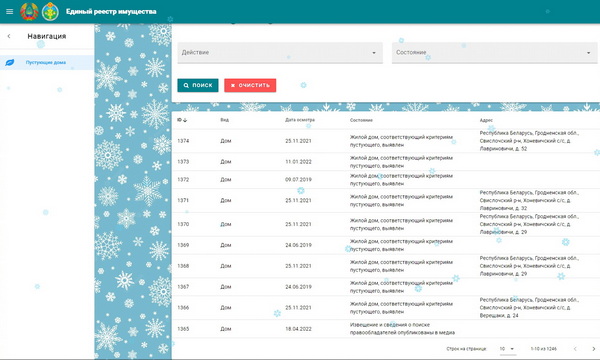Viewport: 600px width, 360px height.
Task: Click Извещение и сведения о поиске status cell
Action: coord(402,329)
